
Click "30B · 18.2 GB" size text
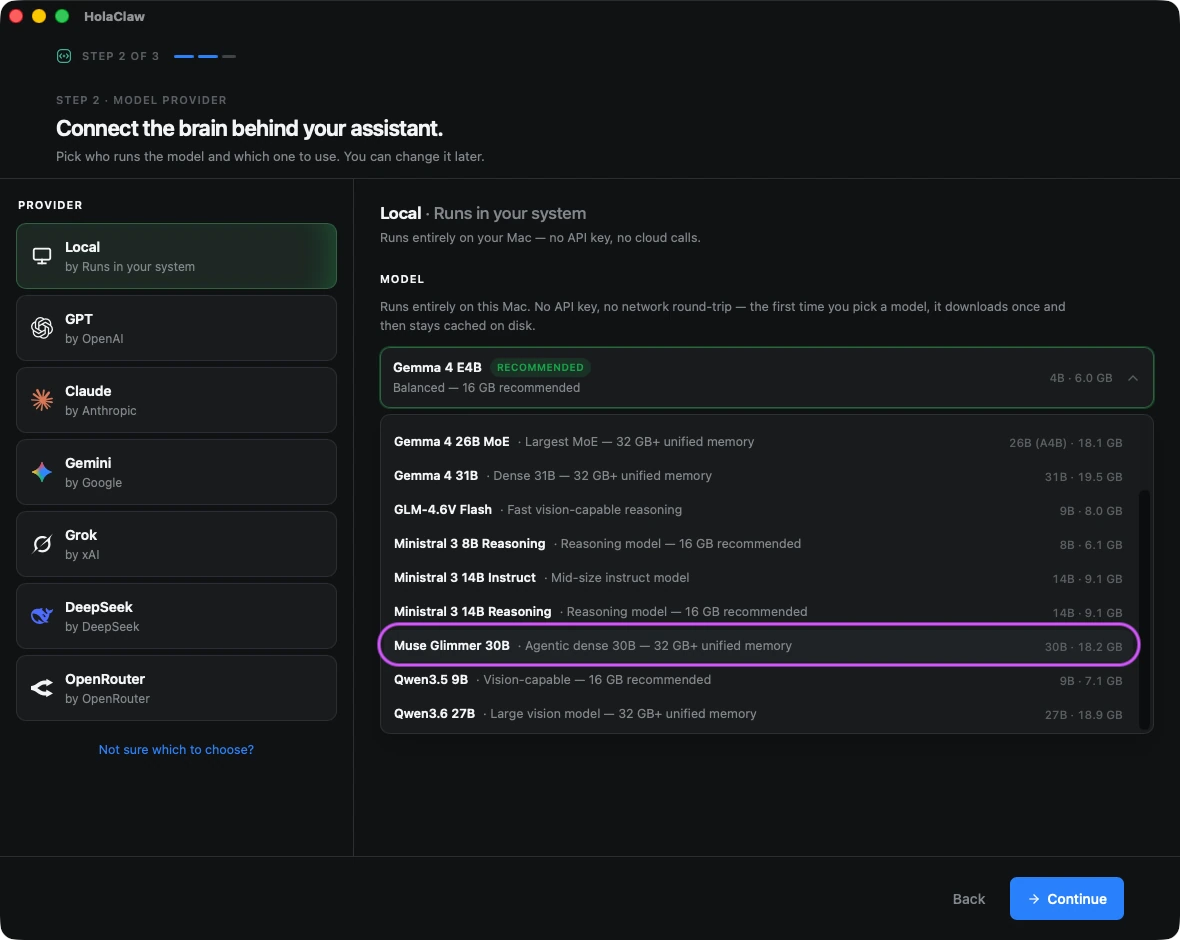click(1083, 646)
